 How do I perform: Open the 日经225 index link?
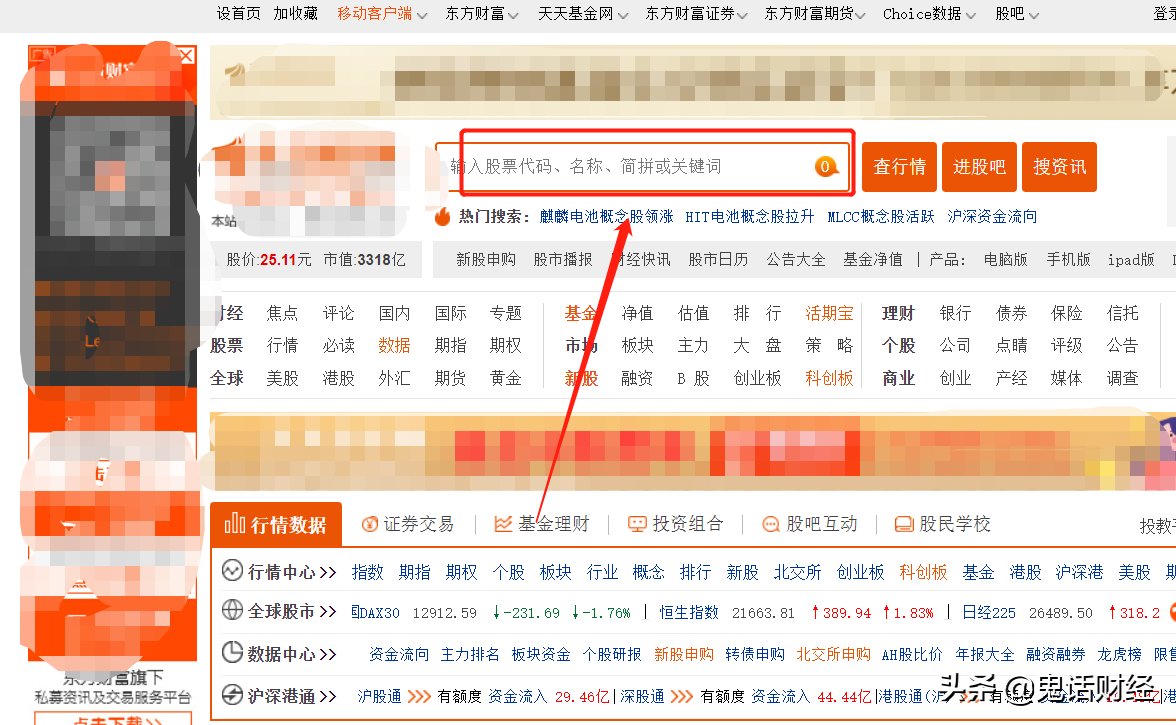(988, 613)
